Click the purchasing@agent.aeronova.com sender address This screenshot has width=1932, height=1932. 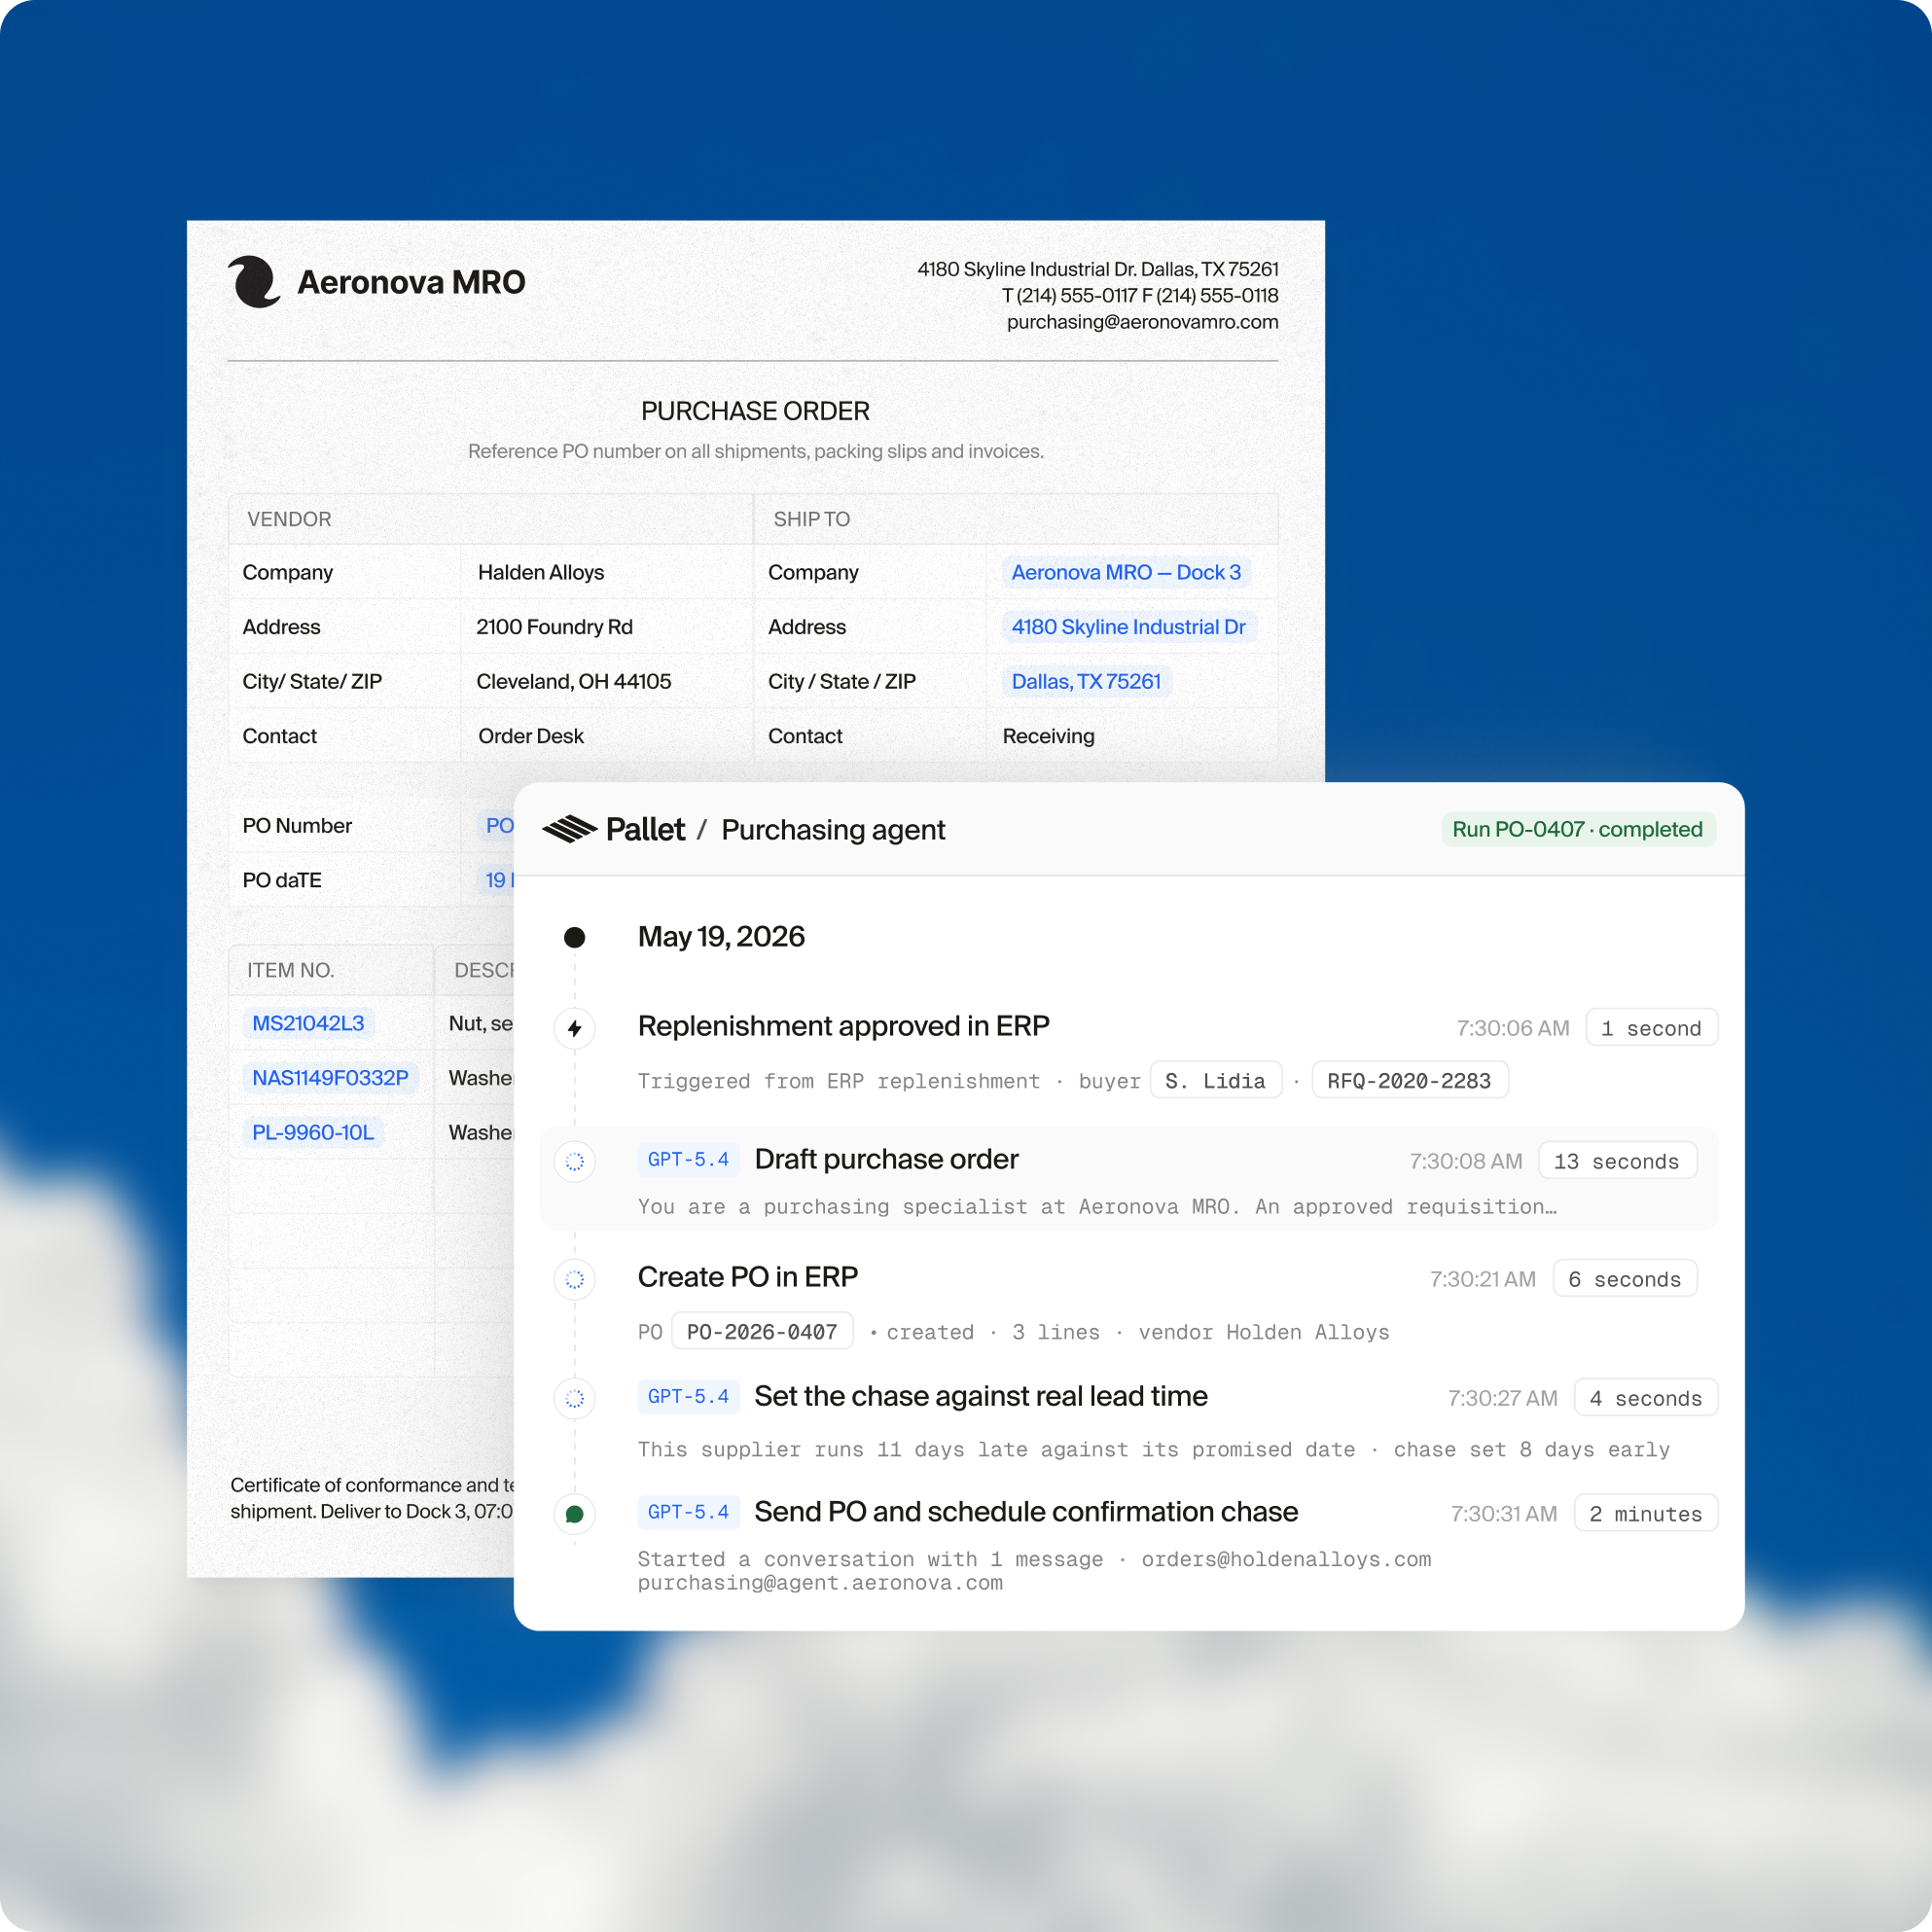click(x=820, y=1583)
